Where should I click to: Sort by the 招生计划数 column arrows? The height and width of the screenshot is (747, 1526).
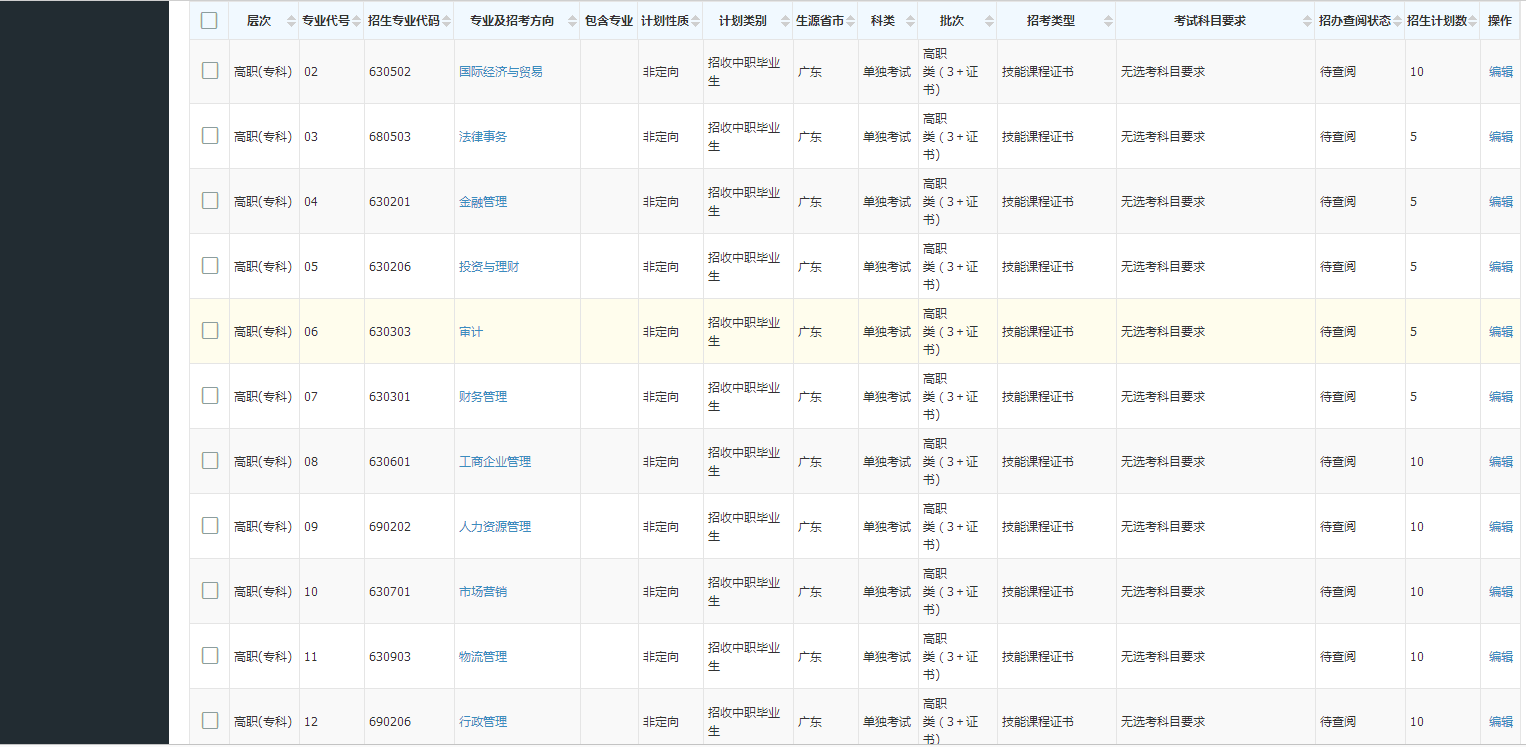pos(1474,21)
